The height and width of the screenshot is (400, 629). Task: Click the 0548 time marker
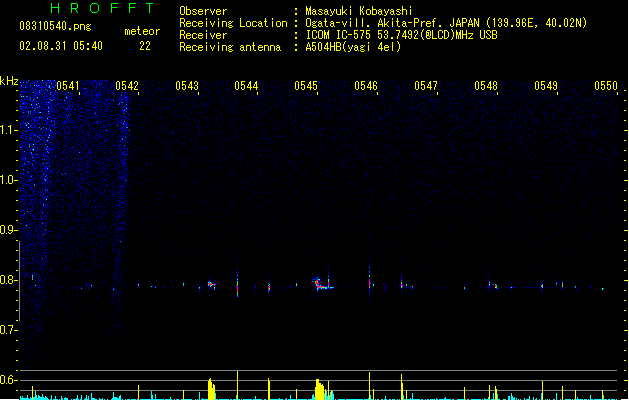coord(486,86)
